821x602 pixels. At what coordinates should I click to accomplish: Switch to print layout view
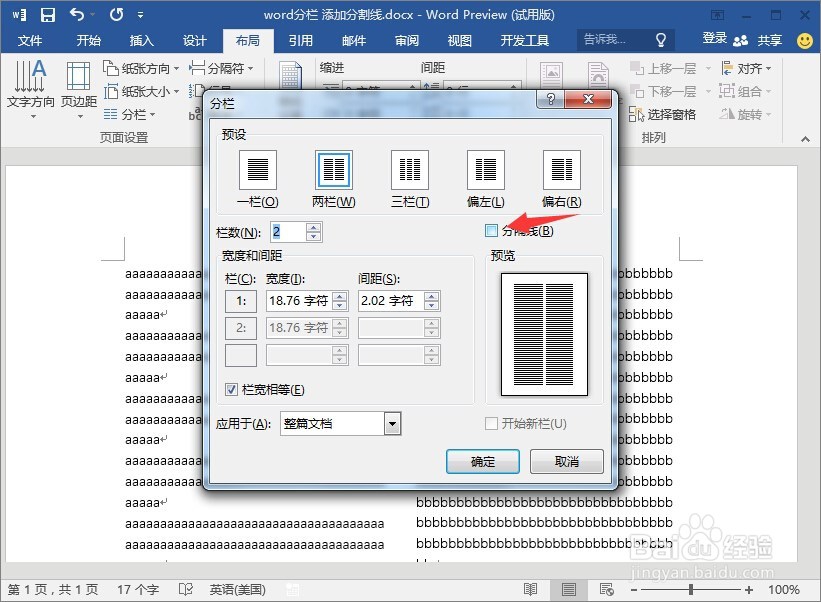click(x=569, y=590)
